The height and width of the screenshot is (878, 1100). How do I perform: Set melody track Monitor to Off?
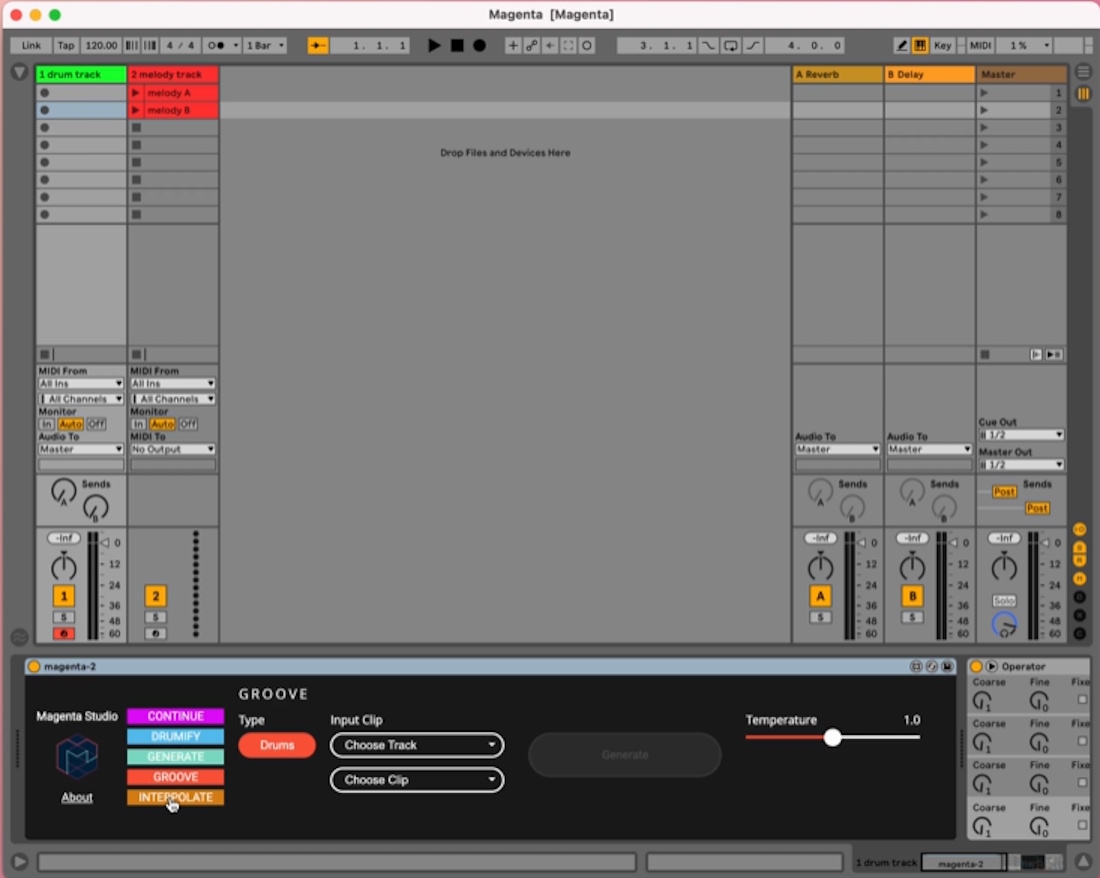[x=188, y=424]
